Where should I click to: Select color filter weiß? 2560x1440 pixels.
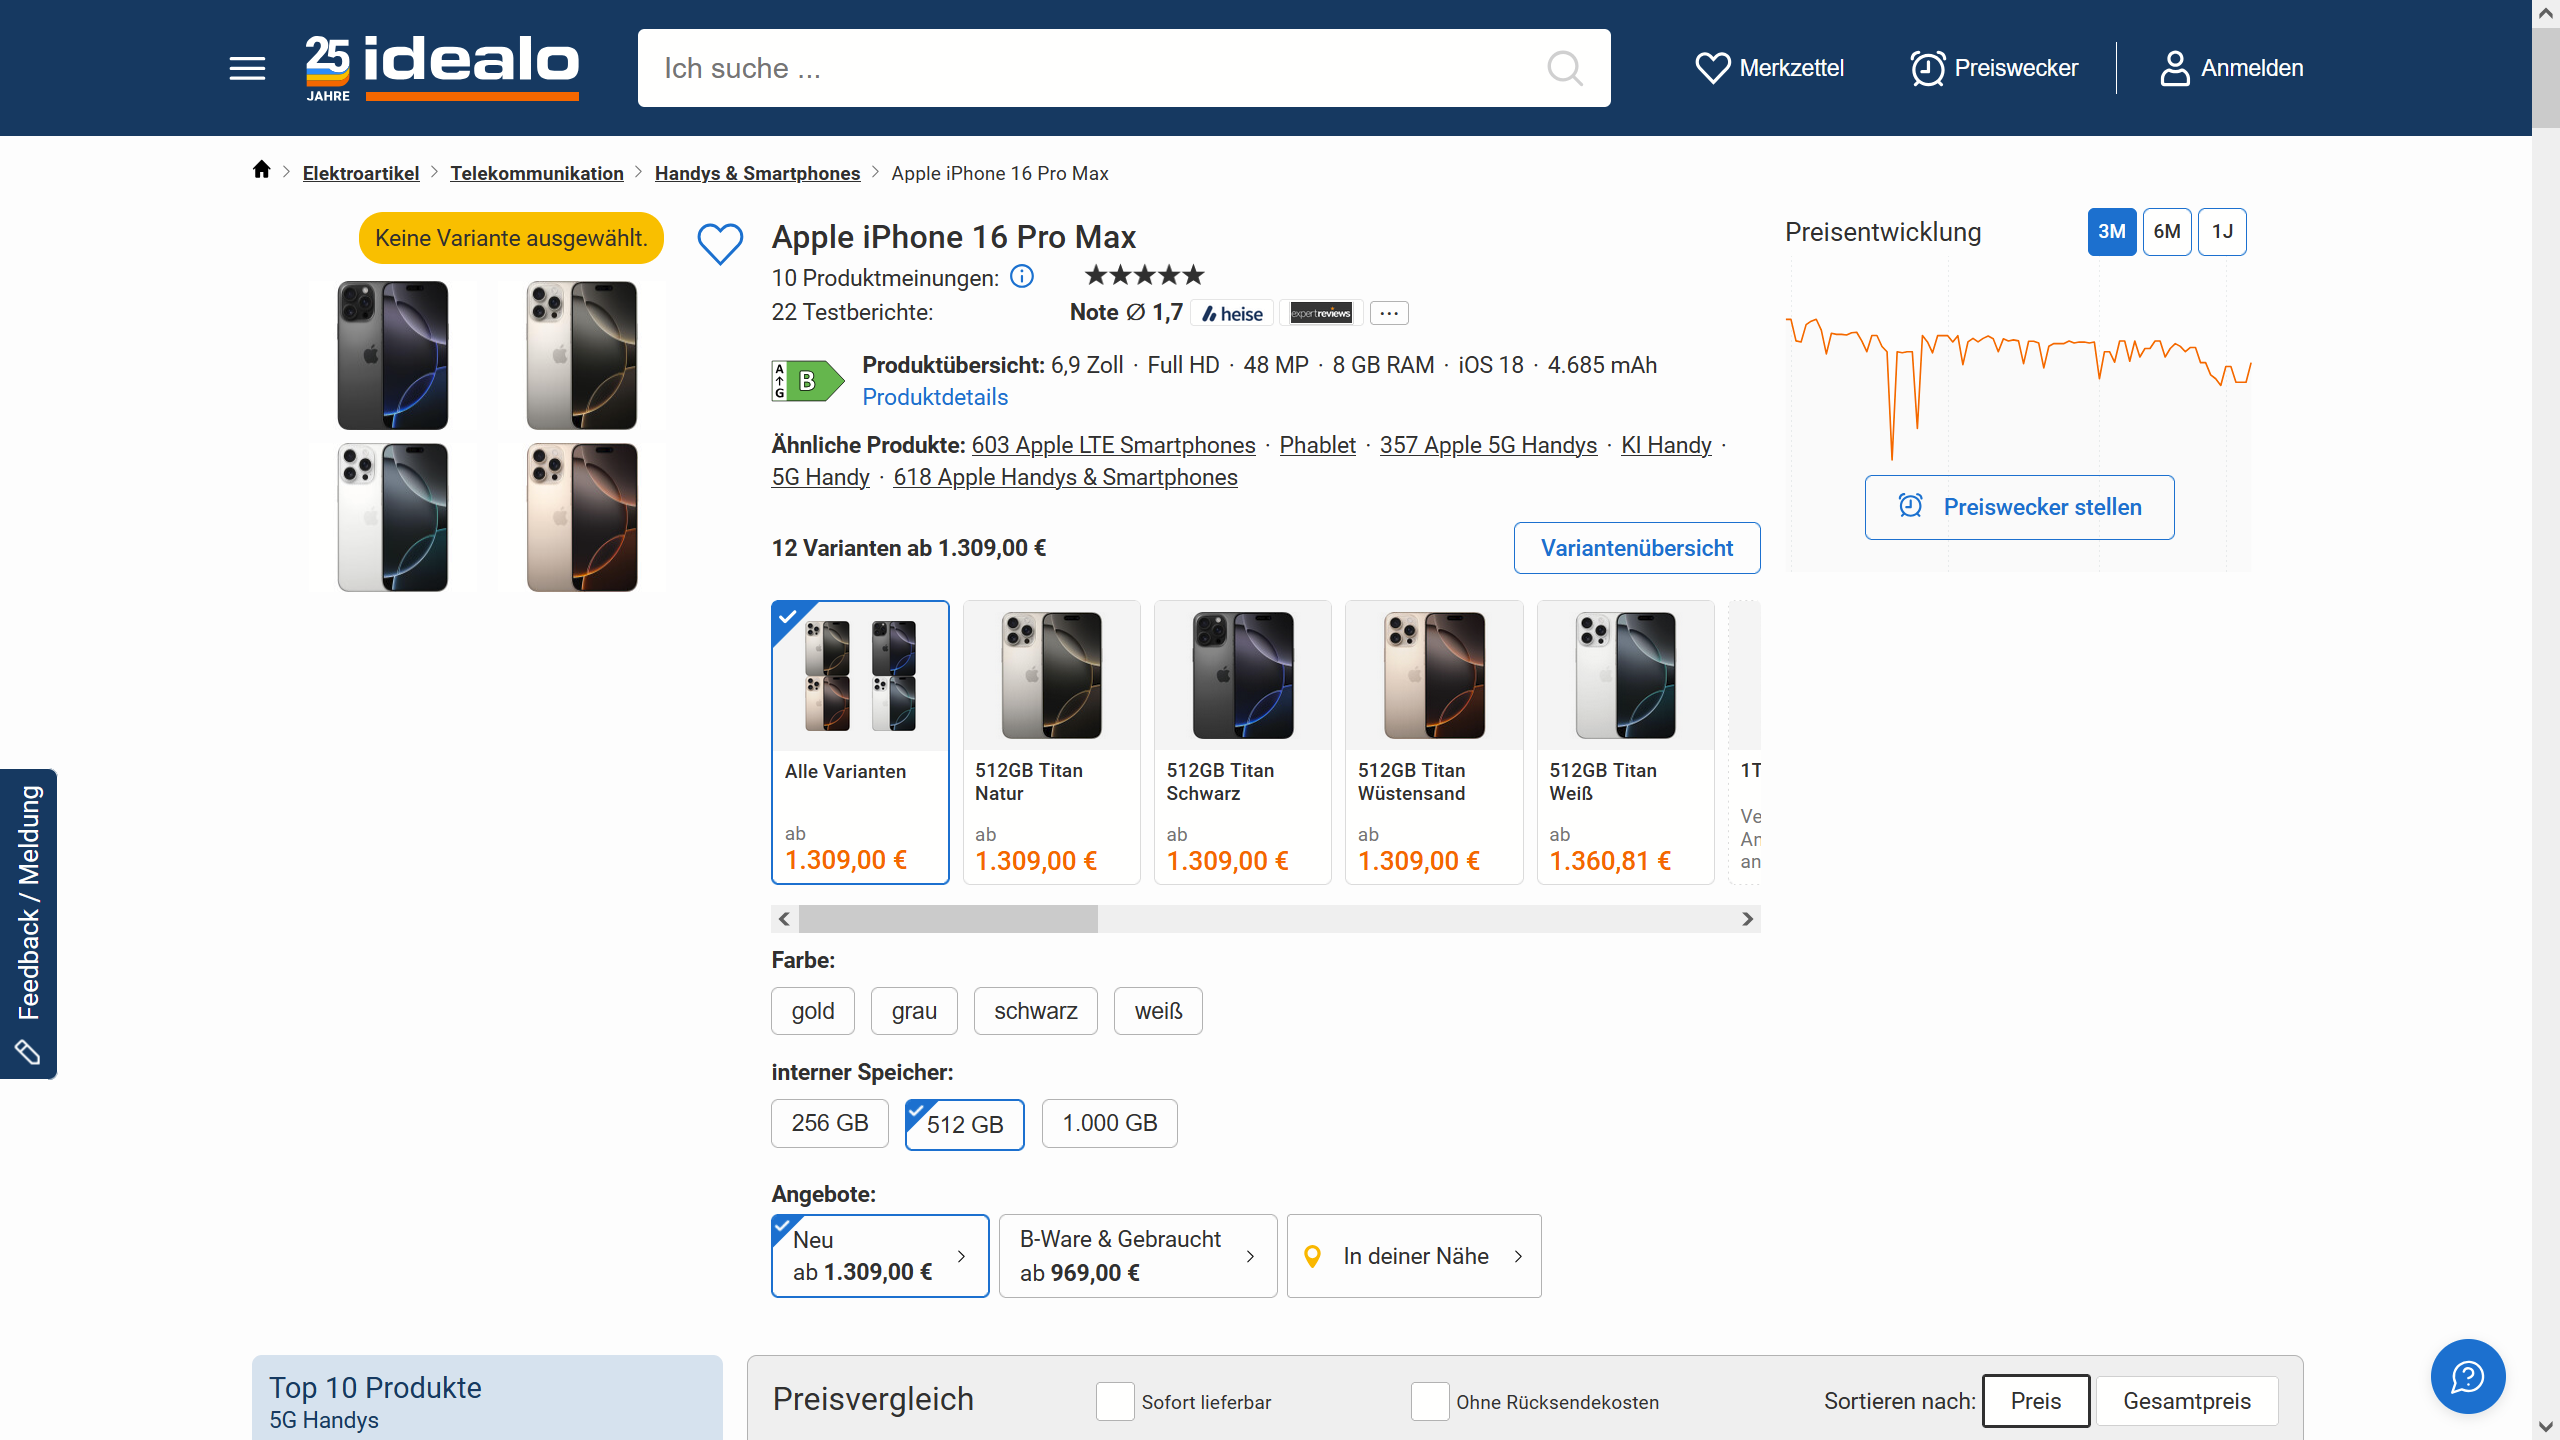(1158, 1011)
